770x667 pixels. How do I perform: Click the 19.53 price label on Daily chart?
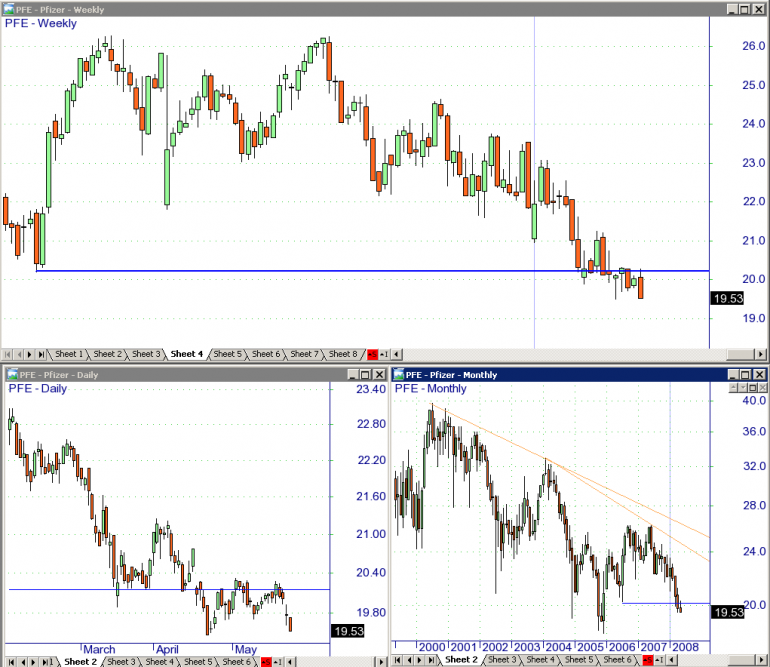tap(348, 631)
